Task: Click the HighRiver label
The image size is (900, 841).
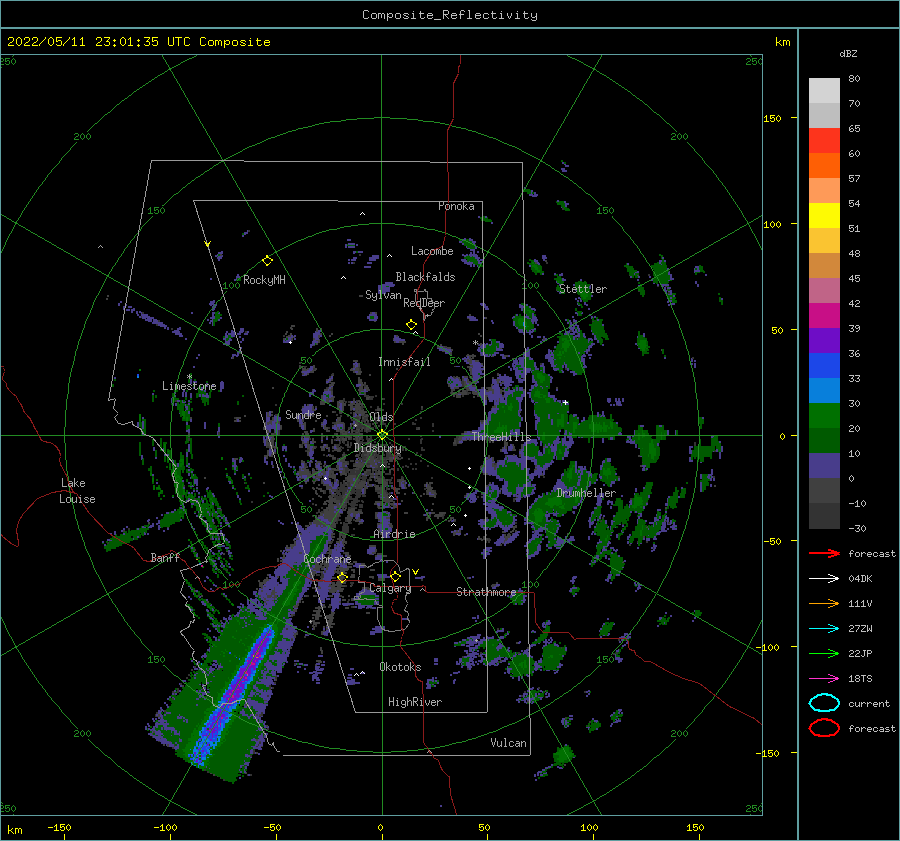Action: pyautogui.click(x=415, y=702)
